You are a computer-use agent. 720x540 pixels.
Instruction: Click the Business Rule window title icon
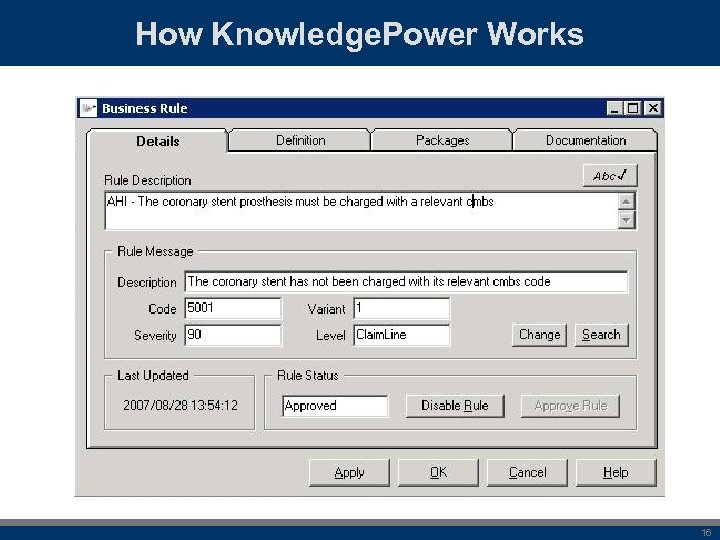pos(88,108)
